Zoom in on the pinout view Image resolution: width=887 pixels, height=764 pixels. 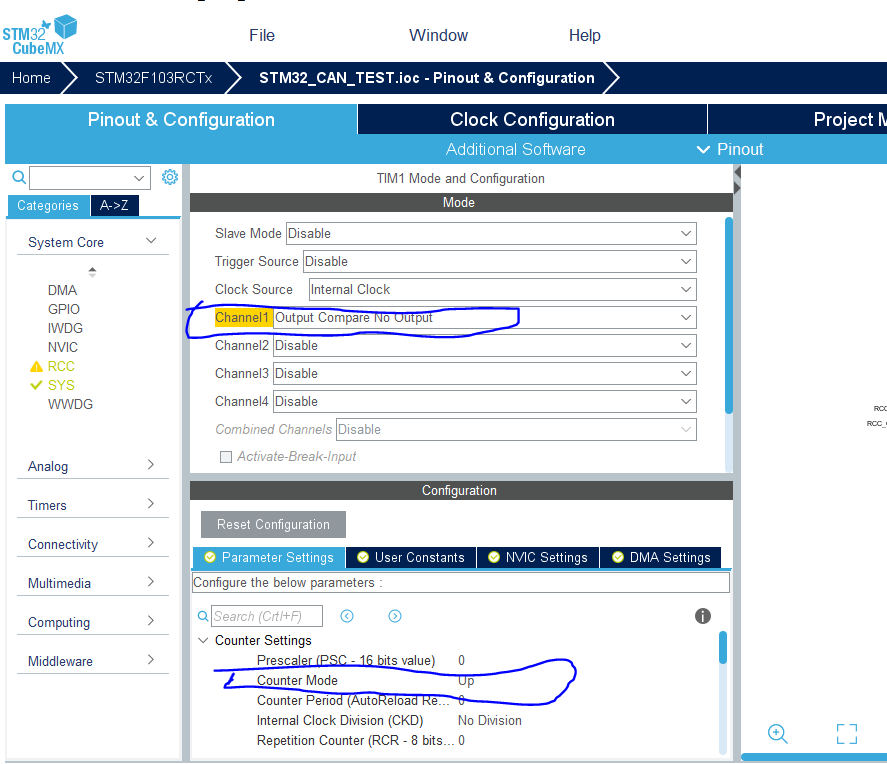click(777, 733)
